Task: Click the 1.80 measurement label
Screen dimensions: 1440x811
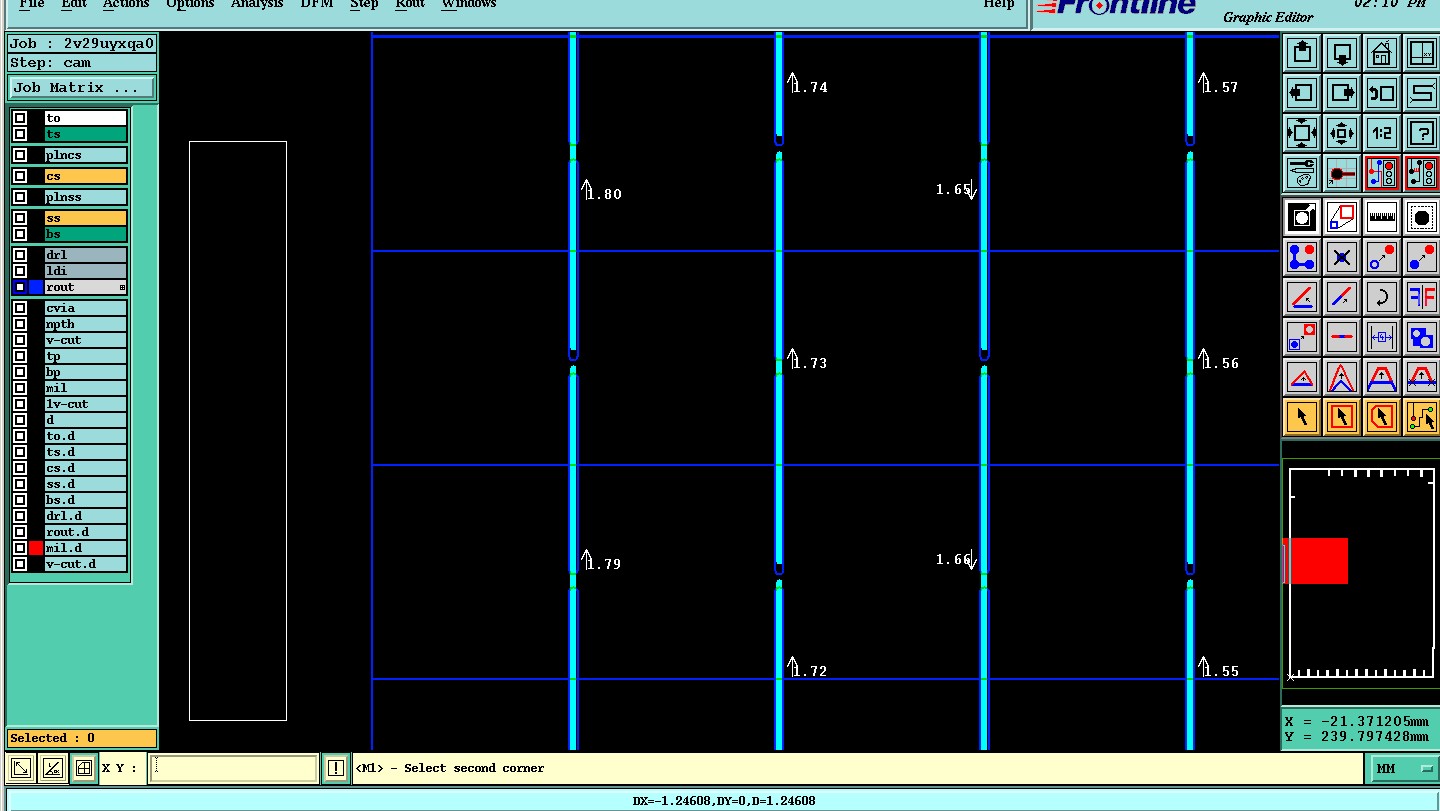Action: click(x=604, y=194)
